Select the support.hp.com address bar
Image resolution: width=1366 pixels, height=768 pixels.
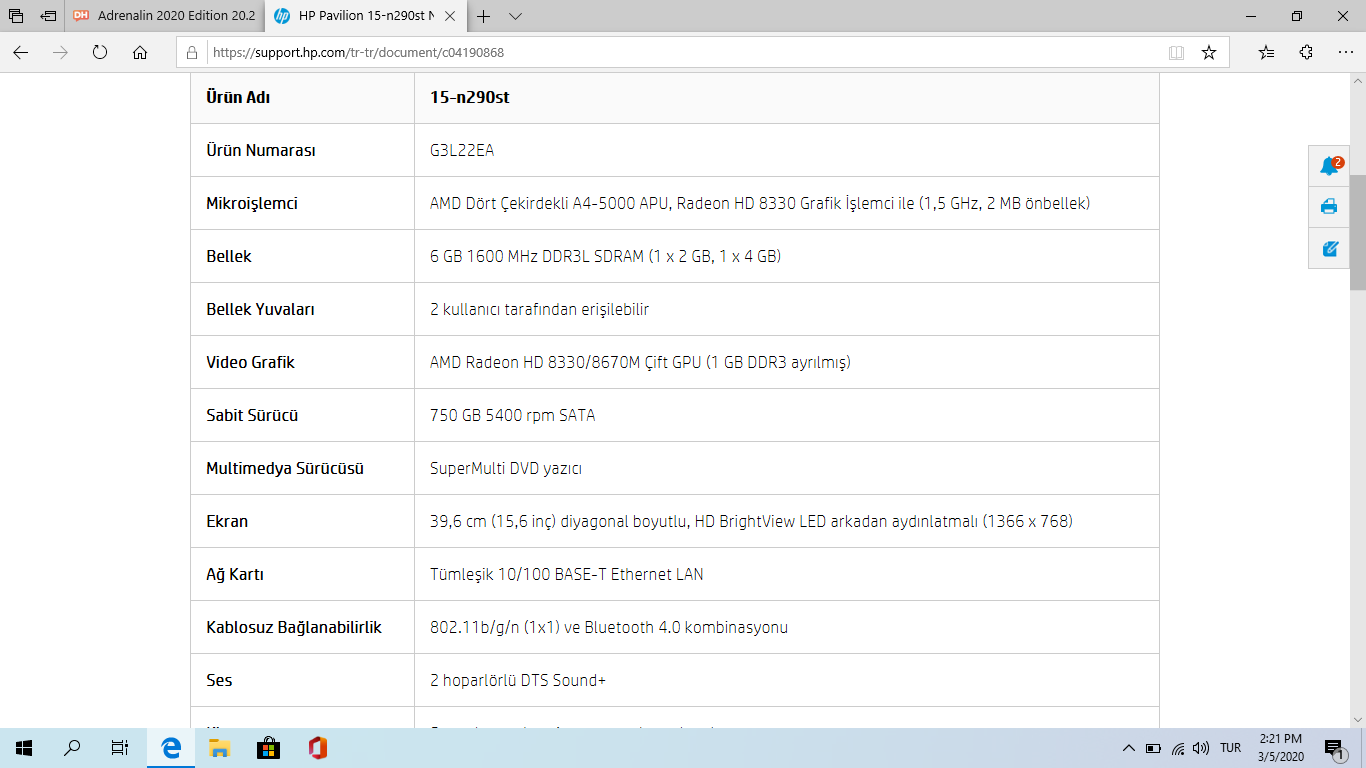pyautogui.click(x=684, y=53)
